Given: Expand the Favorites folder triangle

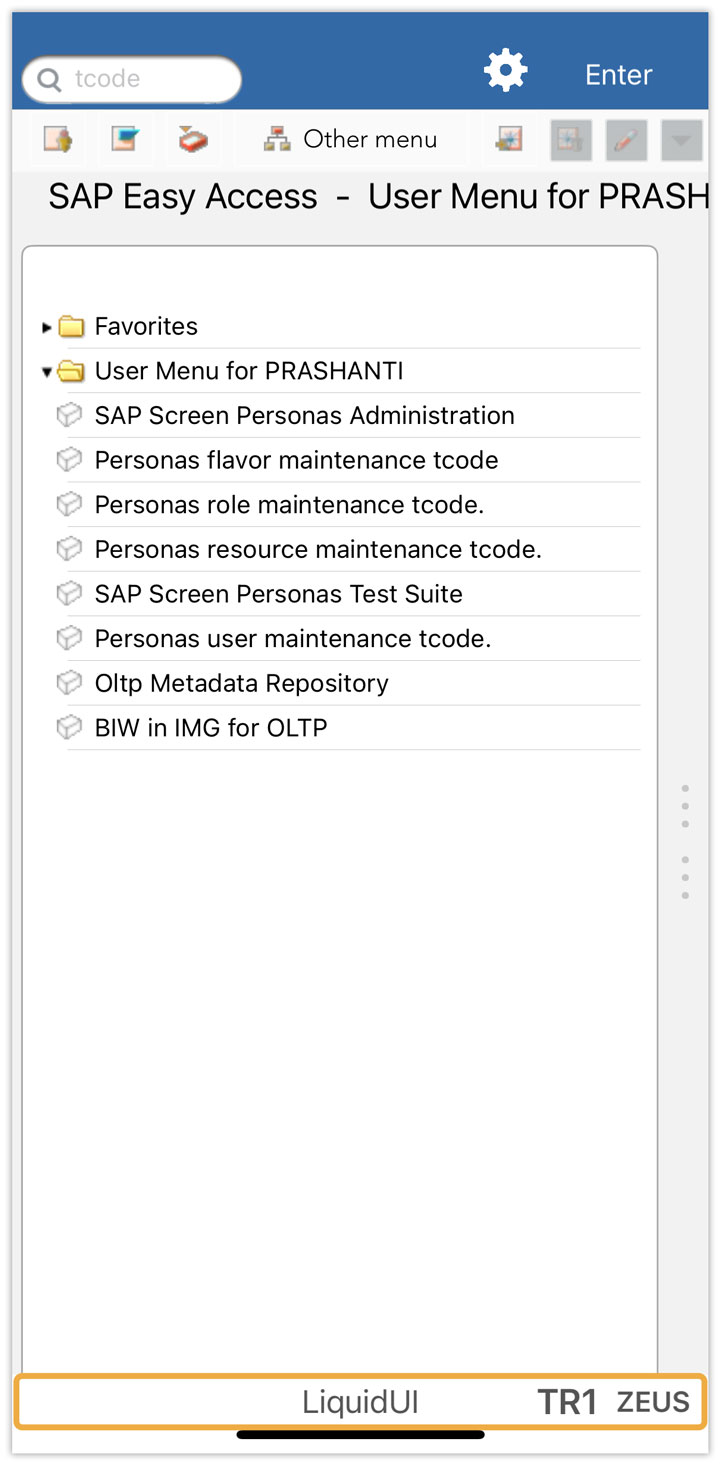Looking at the screenshot, I should click(x=47, y=327).
